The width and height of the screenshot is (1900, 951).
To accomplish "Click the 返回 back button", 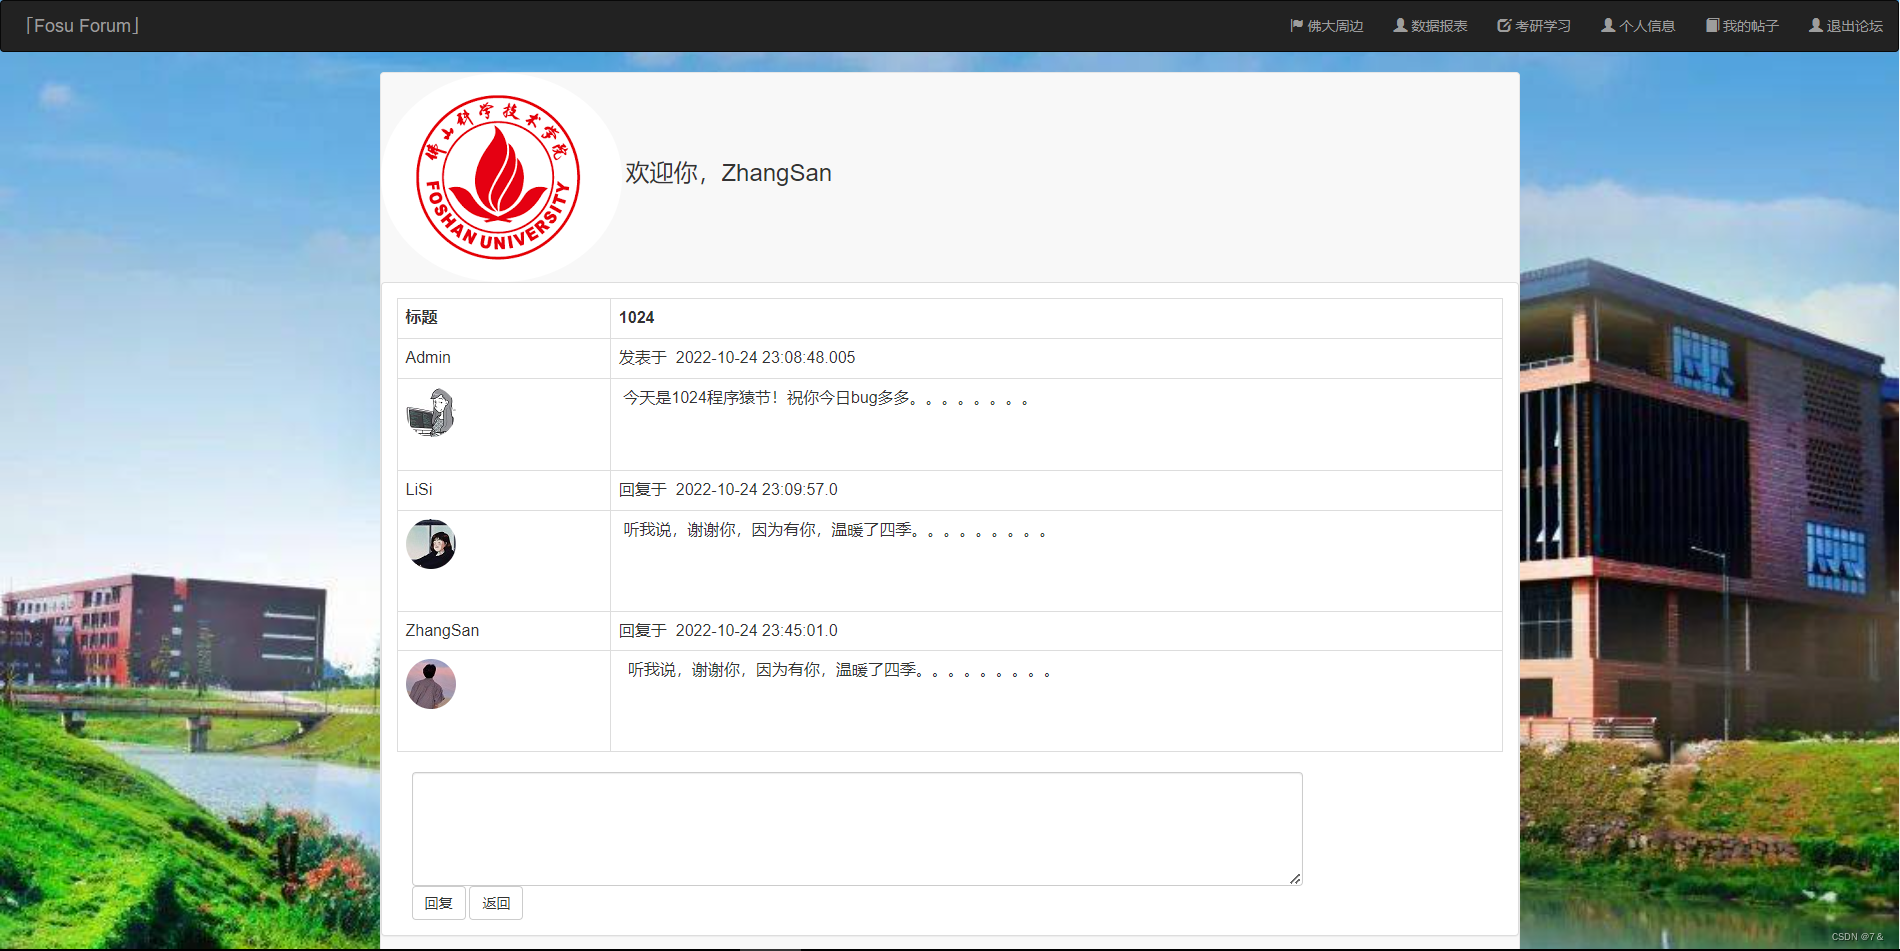I will coord(496,903).
